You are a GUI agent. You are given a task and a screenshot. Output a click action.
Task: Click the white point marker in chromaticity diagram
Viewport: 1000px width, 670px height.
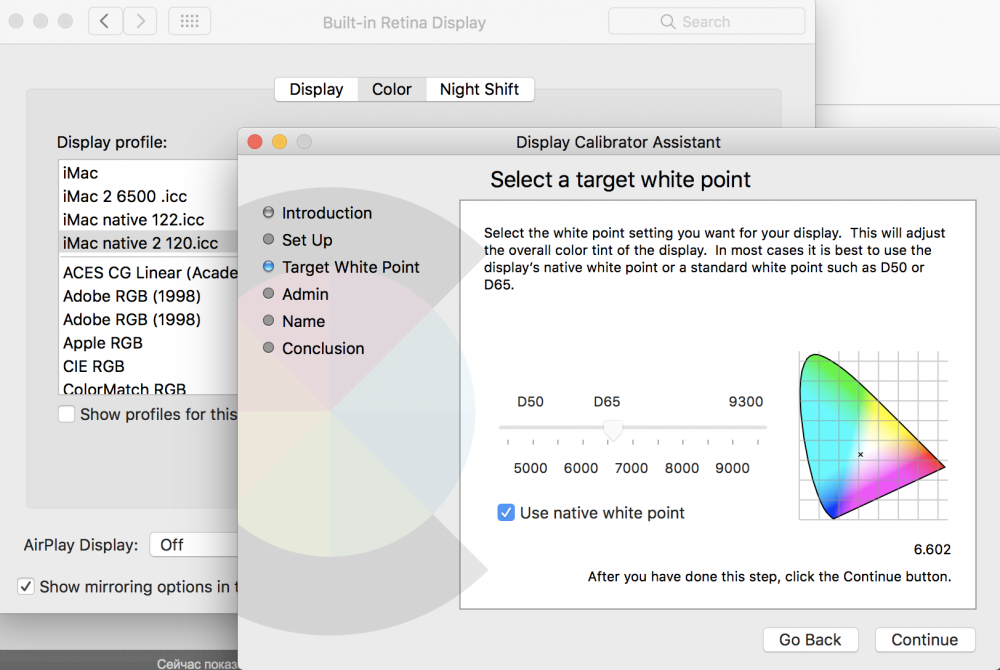[x=860, y=455]
